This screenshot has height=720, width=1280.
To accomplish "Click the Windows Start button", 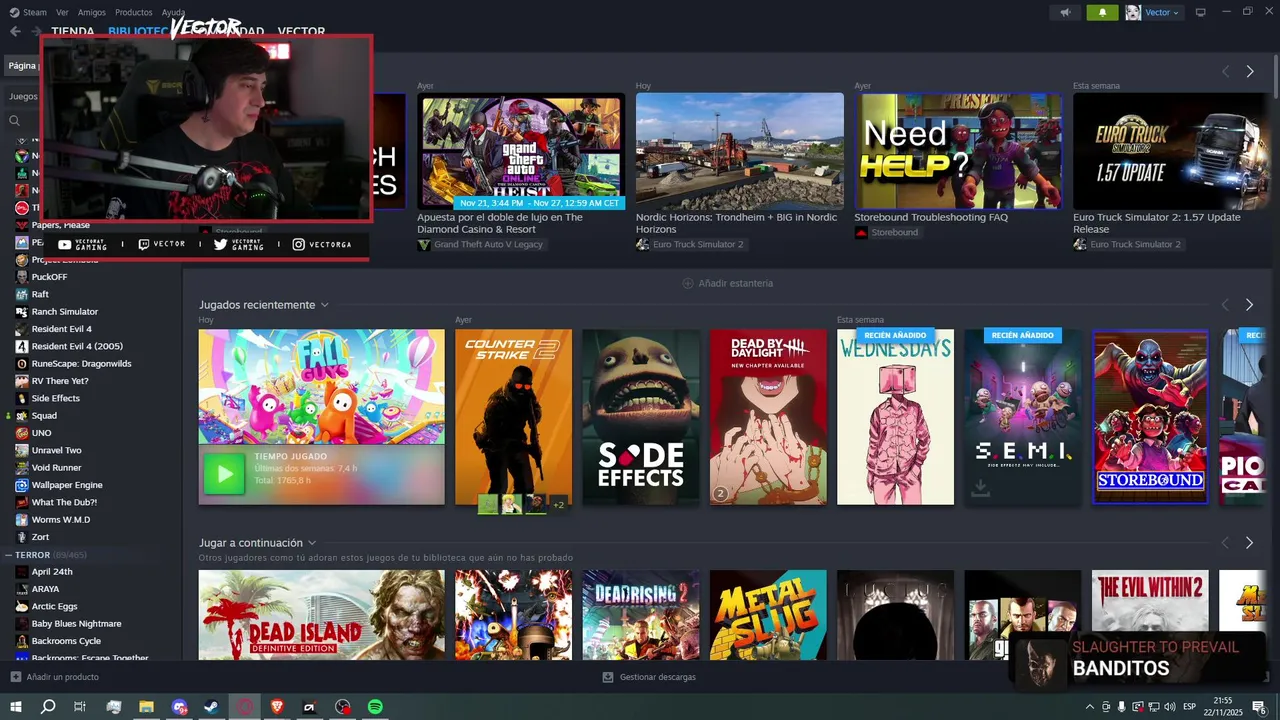I will coord(16,707).
